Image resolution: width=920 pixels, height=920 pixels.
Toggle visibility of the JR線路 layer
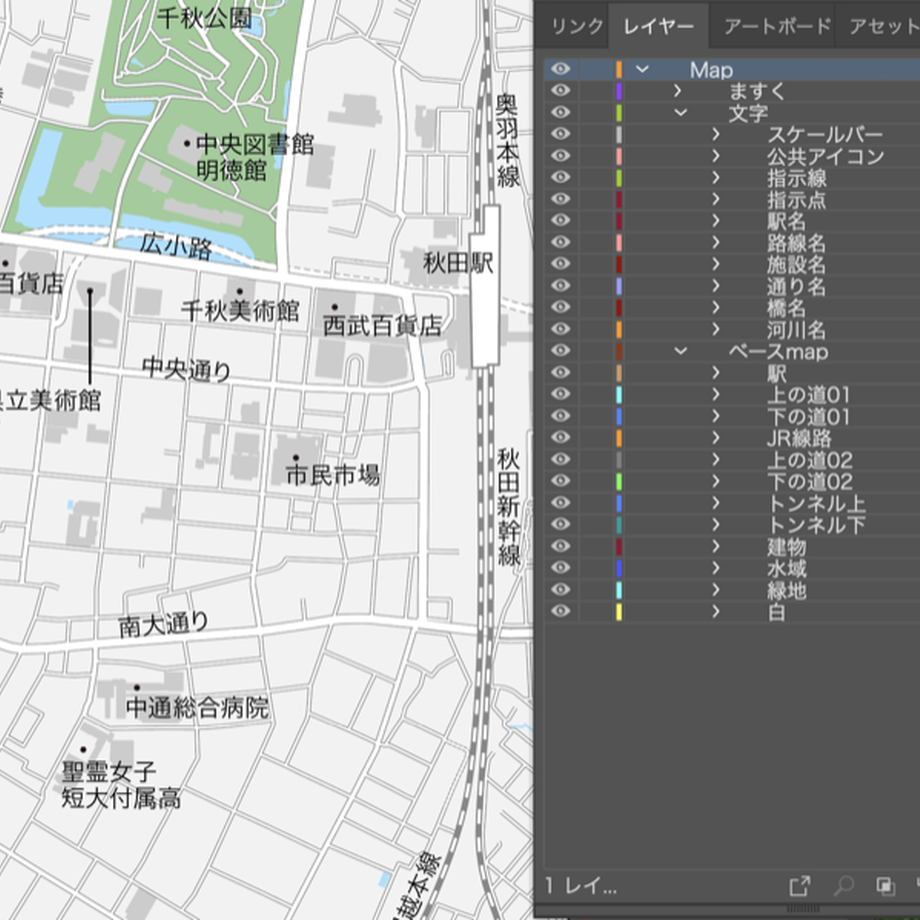(x=560, y=437)
